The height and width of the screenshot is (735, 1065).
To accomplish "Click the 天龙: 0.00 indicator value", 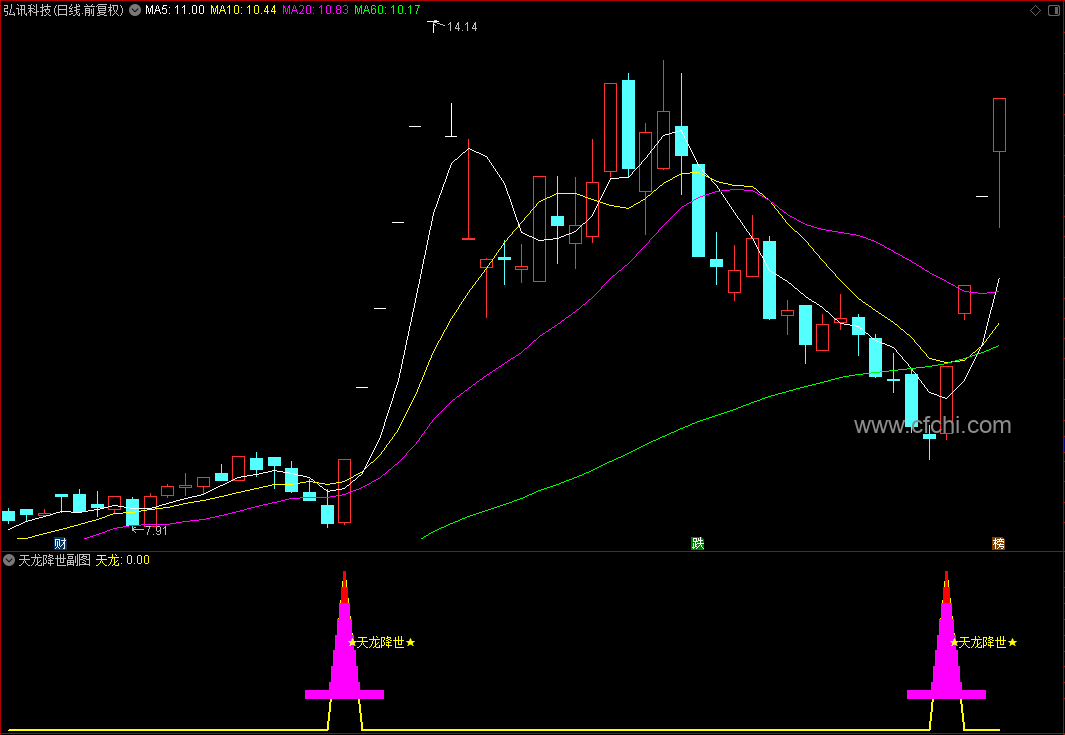I will point(122,560).
